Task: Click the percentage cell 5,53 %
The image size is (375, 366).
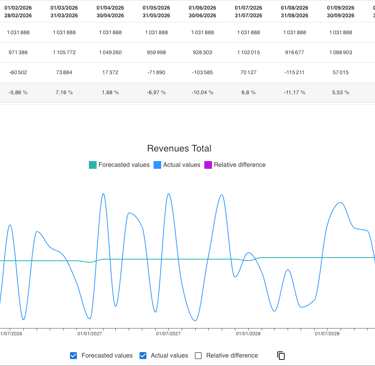Action: [x=340, y=92]
